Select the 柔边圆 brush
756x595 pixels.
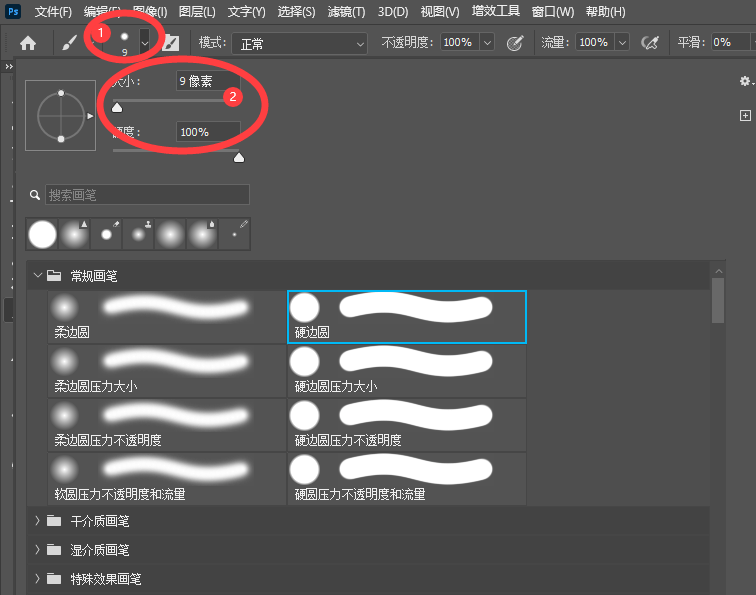click(167, 317)
